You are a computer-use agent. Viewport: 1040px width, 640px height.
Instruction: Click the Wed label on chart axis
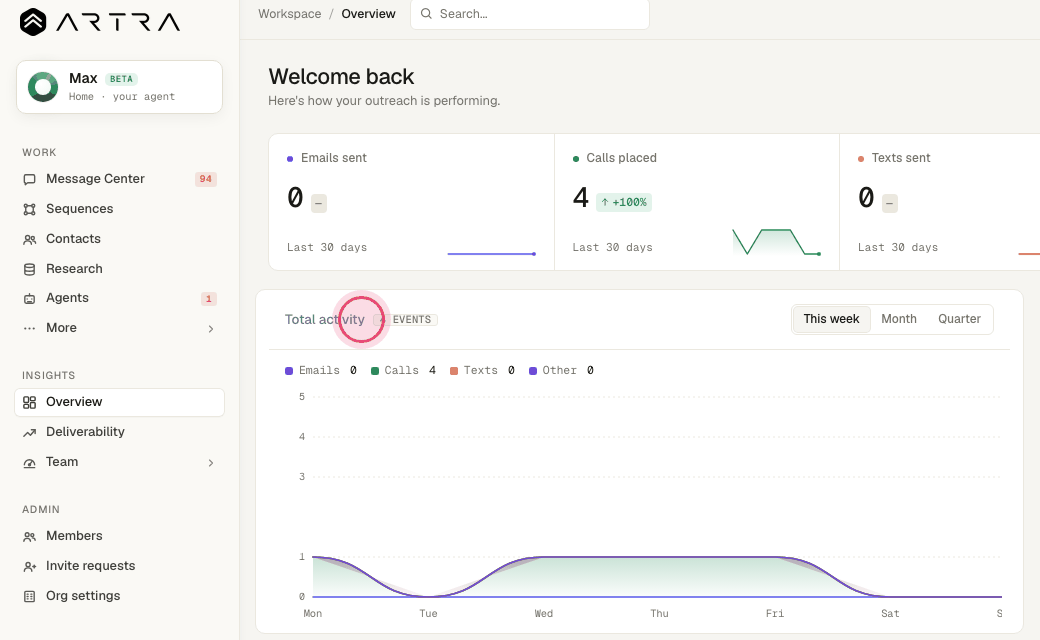coord(544,613)
